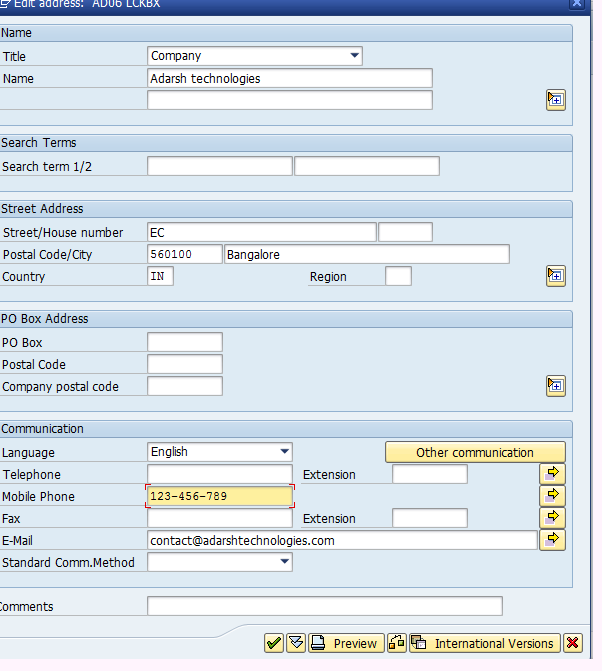
Task: Open the Title dropdown showing Company
Action: pos(255,56)
